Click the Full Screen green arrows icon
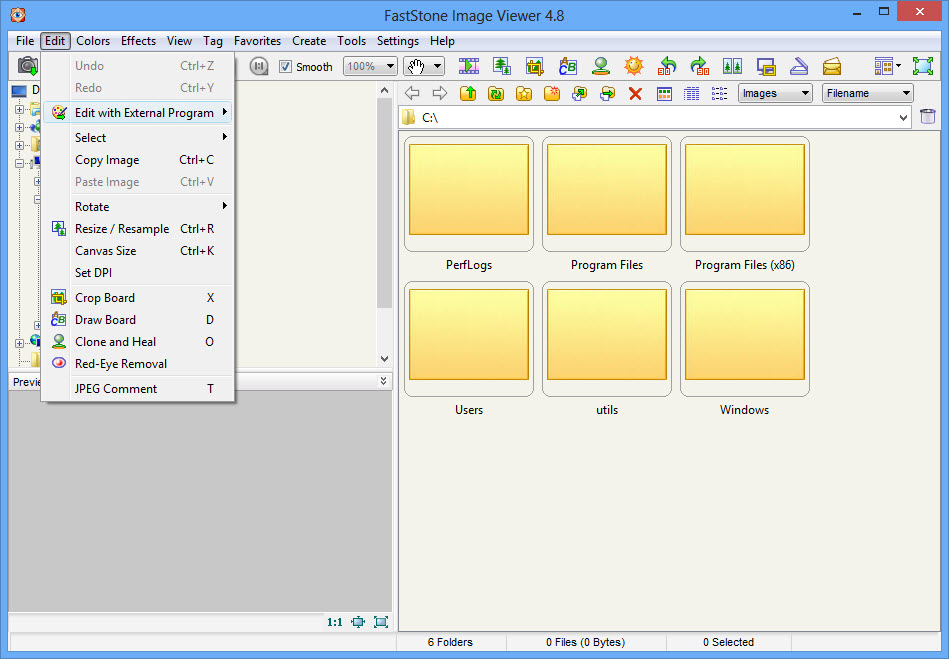 [x=923, y=66]
